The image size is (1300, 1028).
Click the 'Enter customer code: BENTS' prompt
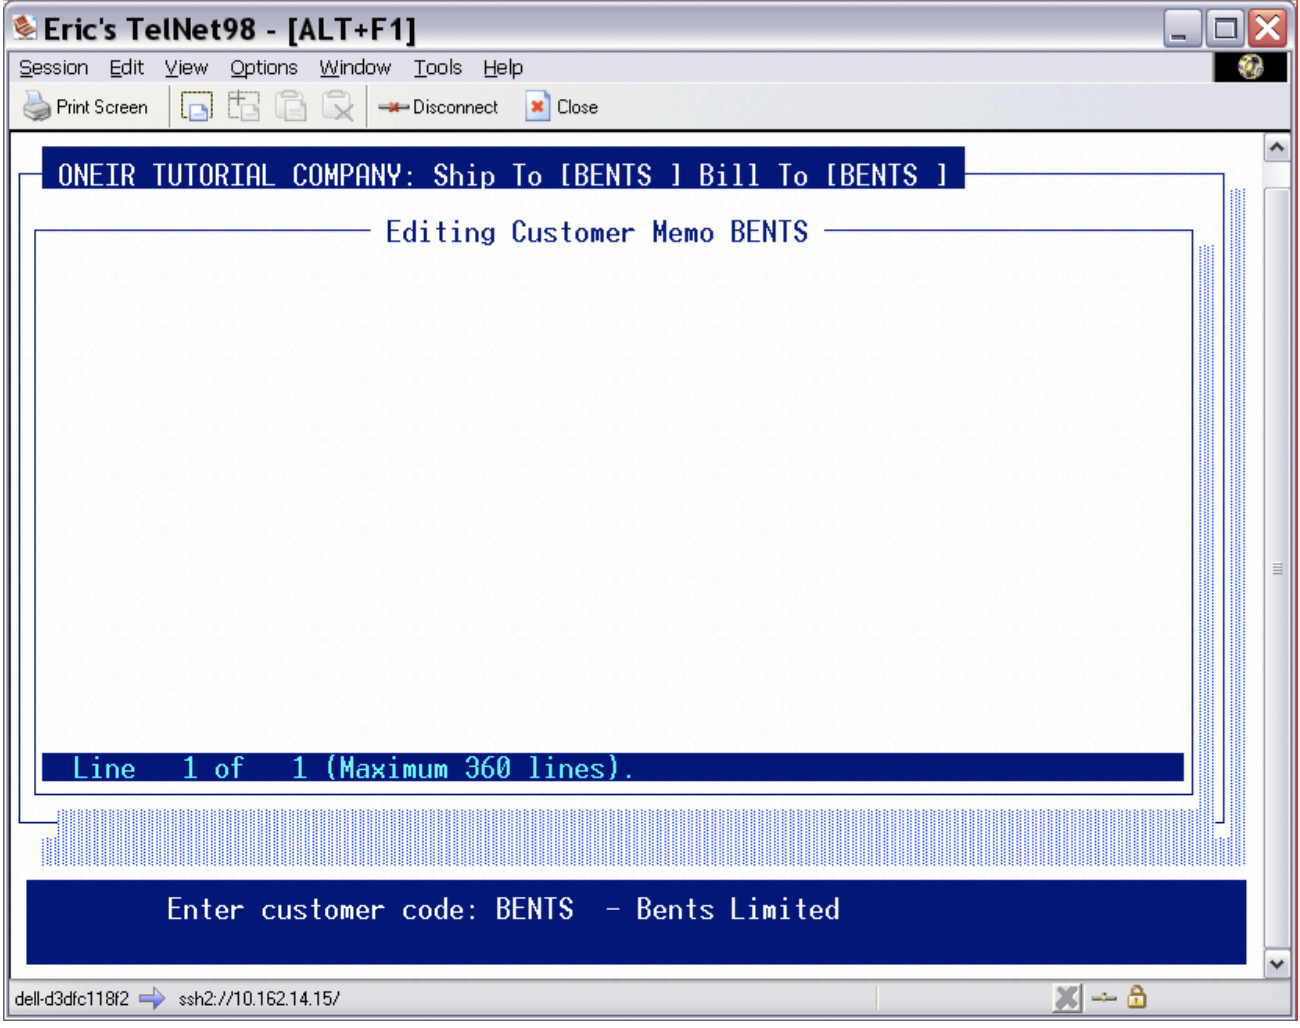coord(370,909)
